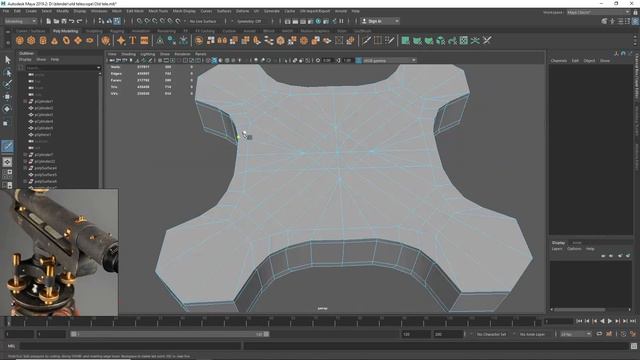
Task: Open the Outliner search field dropdown arrow
Action: [98, 68]
